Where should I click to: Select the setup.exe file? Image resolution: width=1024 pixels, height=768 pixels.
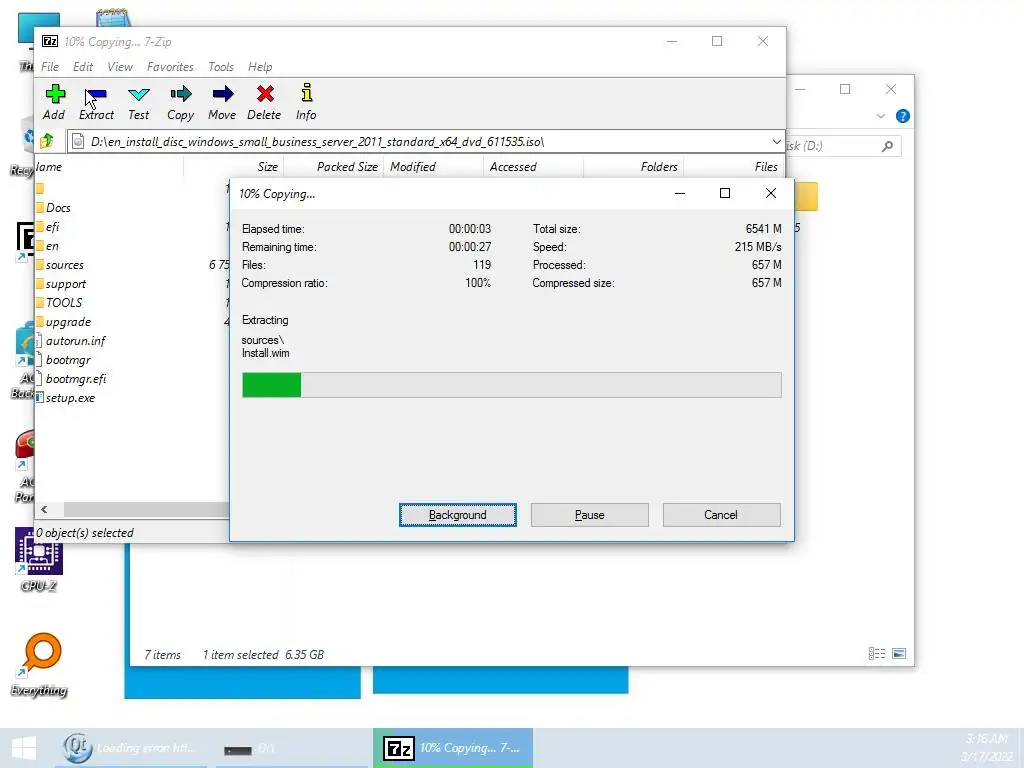coord(71,398)
